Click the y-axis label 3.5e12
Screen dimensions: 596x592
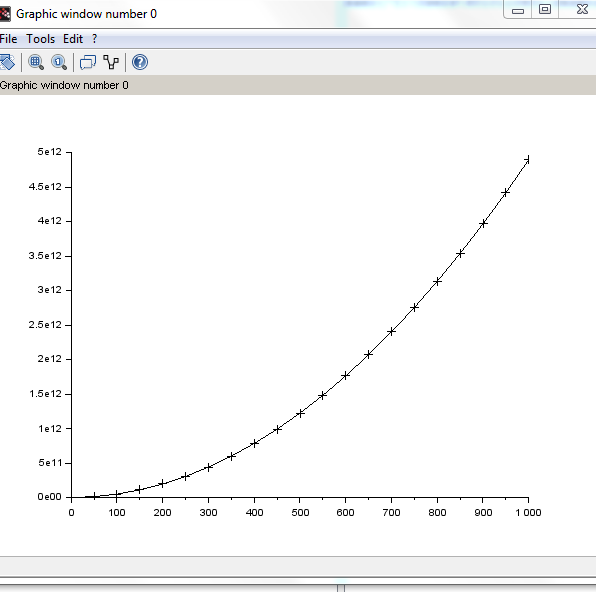pos(45,256)
